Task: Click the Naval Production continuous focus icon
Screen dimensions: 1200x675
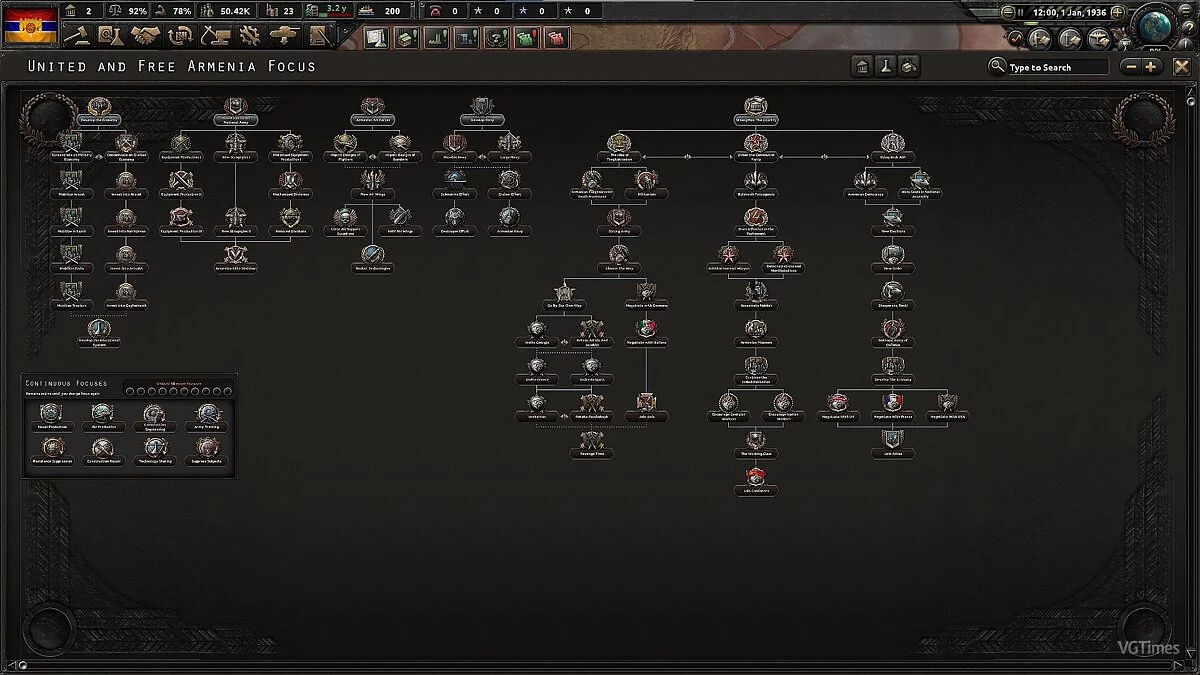Action: tap(50, 414)
